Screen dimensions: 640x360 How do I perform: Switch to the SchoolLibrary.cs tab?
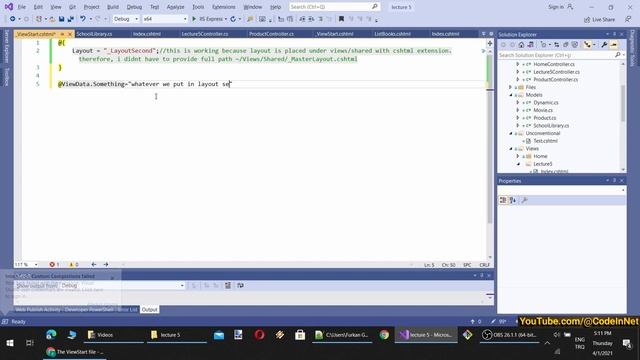(94, 34)
